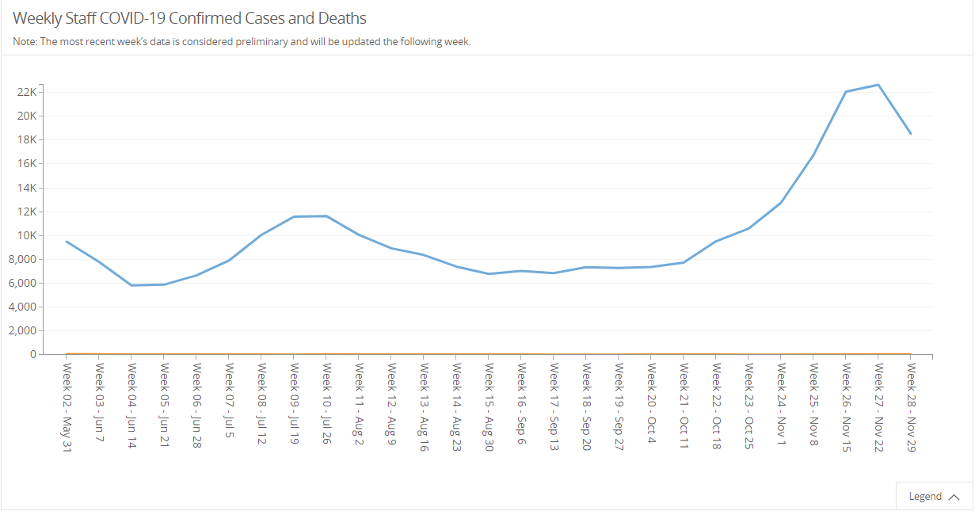Click the line's first data point above Week 02 - May 31
The image size is (977, 512).
(67, 241)
